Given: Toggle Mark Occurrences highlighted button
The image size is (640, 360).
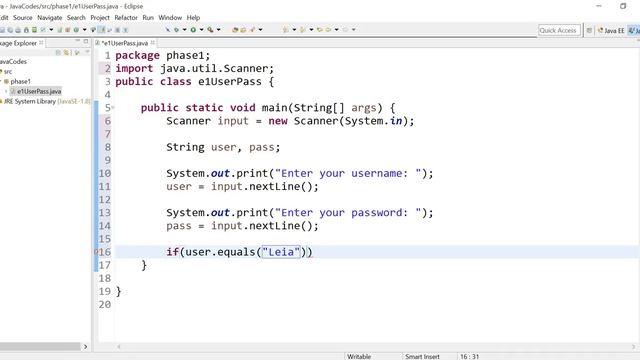Looking at the screenshot, I should coord(101,30).
